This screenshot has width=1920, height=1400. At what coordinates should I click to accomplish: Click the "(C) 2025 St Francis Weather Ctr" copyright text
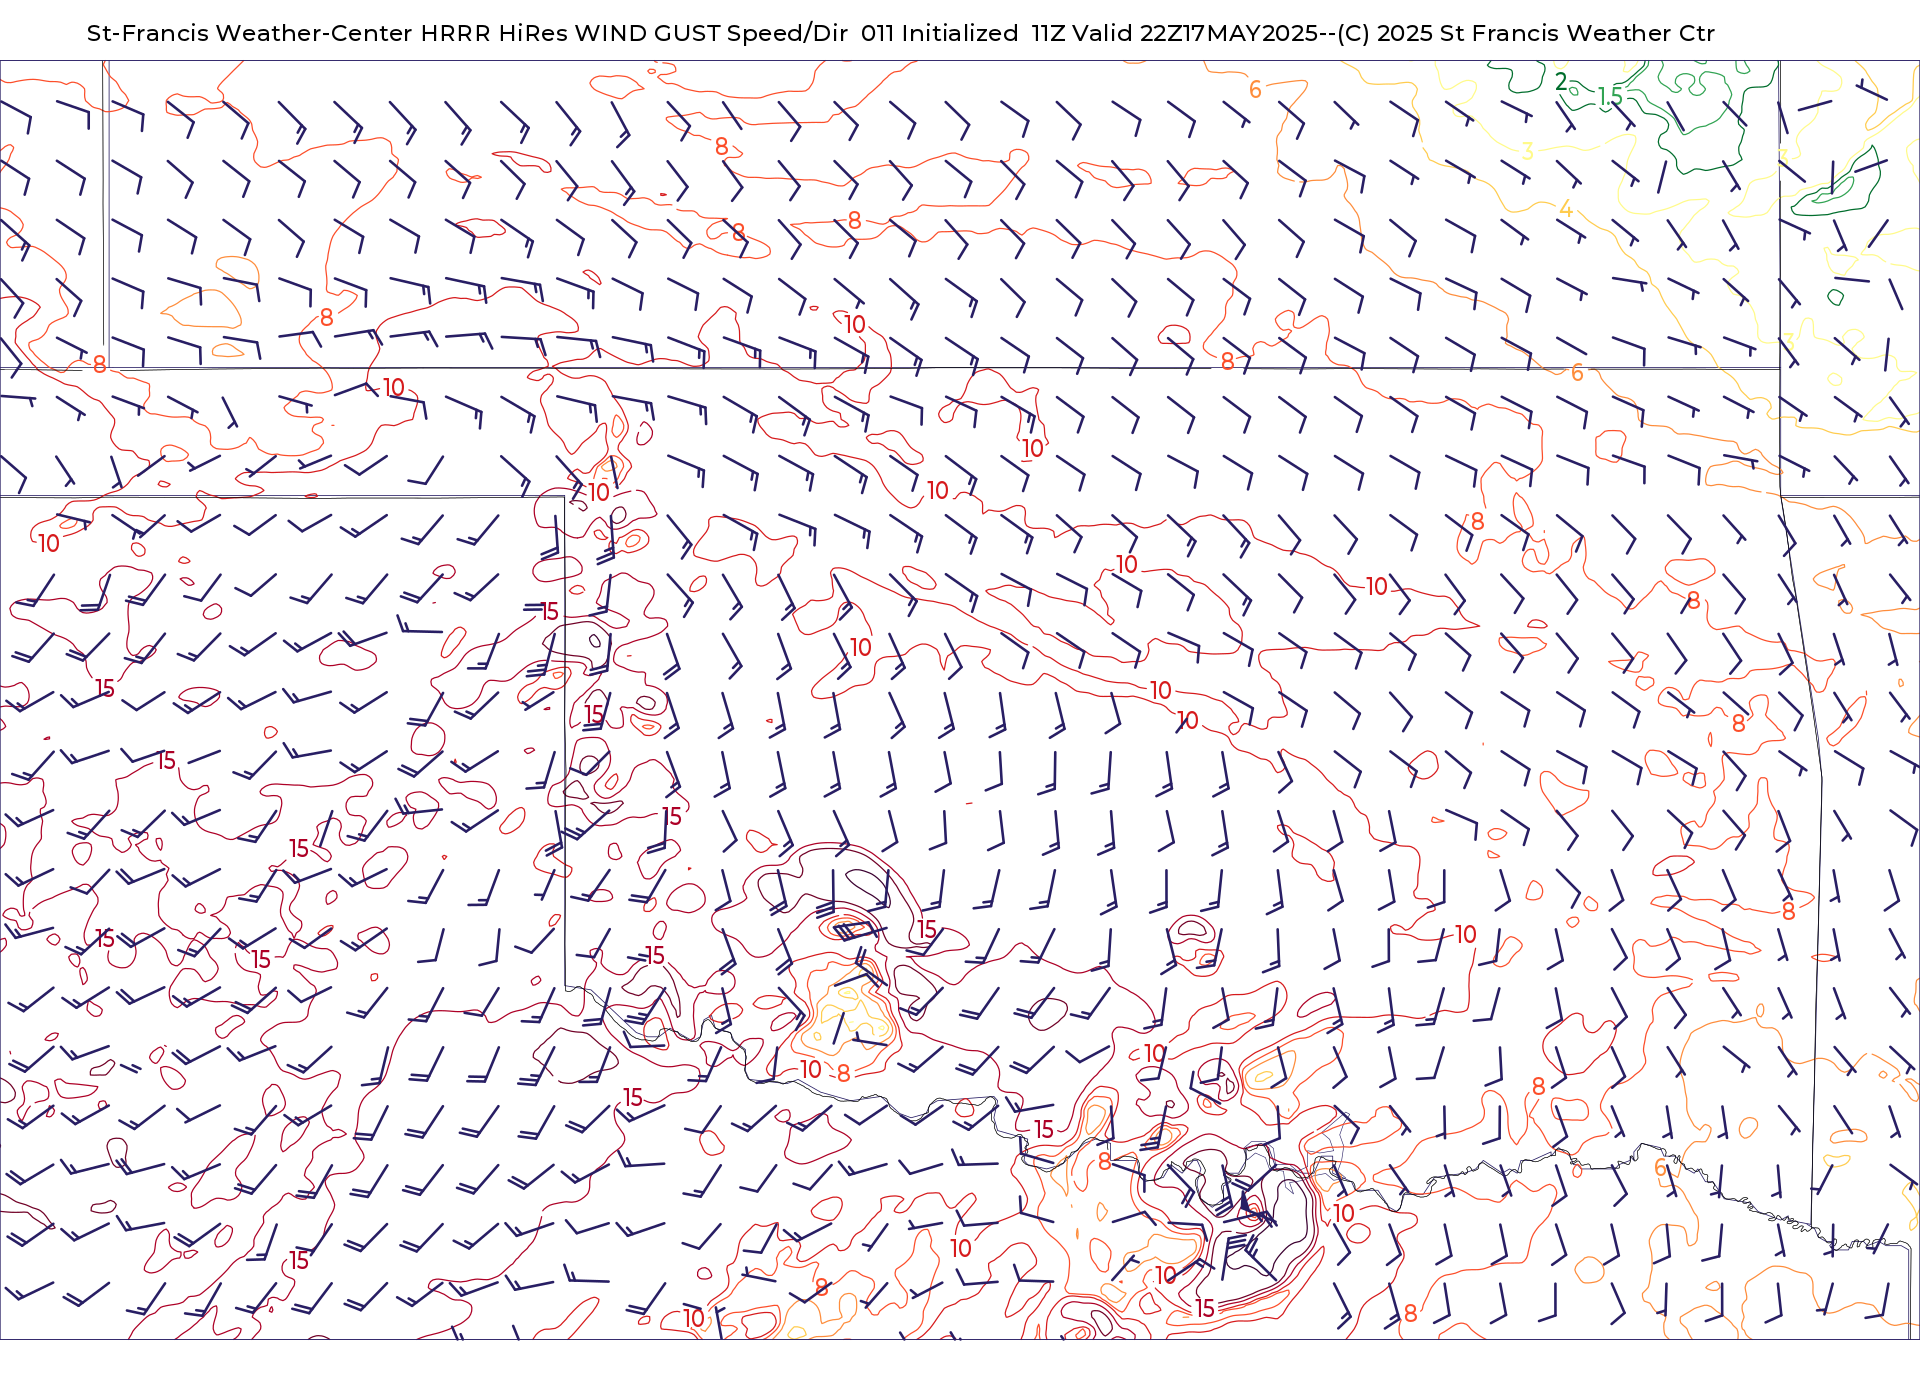(1526, 33)
